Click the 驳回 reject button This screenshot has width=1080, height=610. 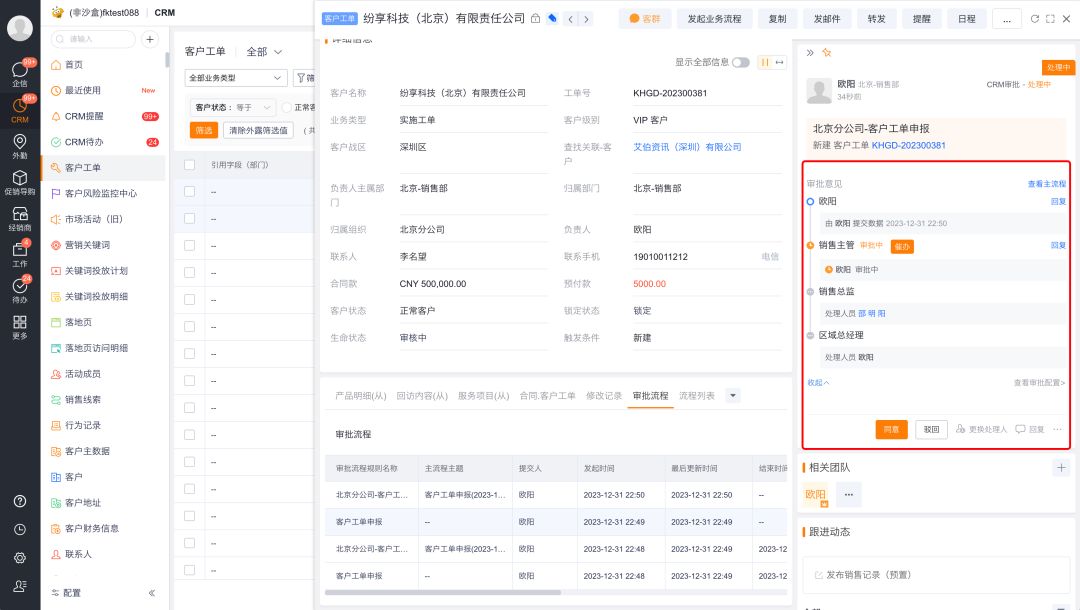click(x=931, y=429)
